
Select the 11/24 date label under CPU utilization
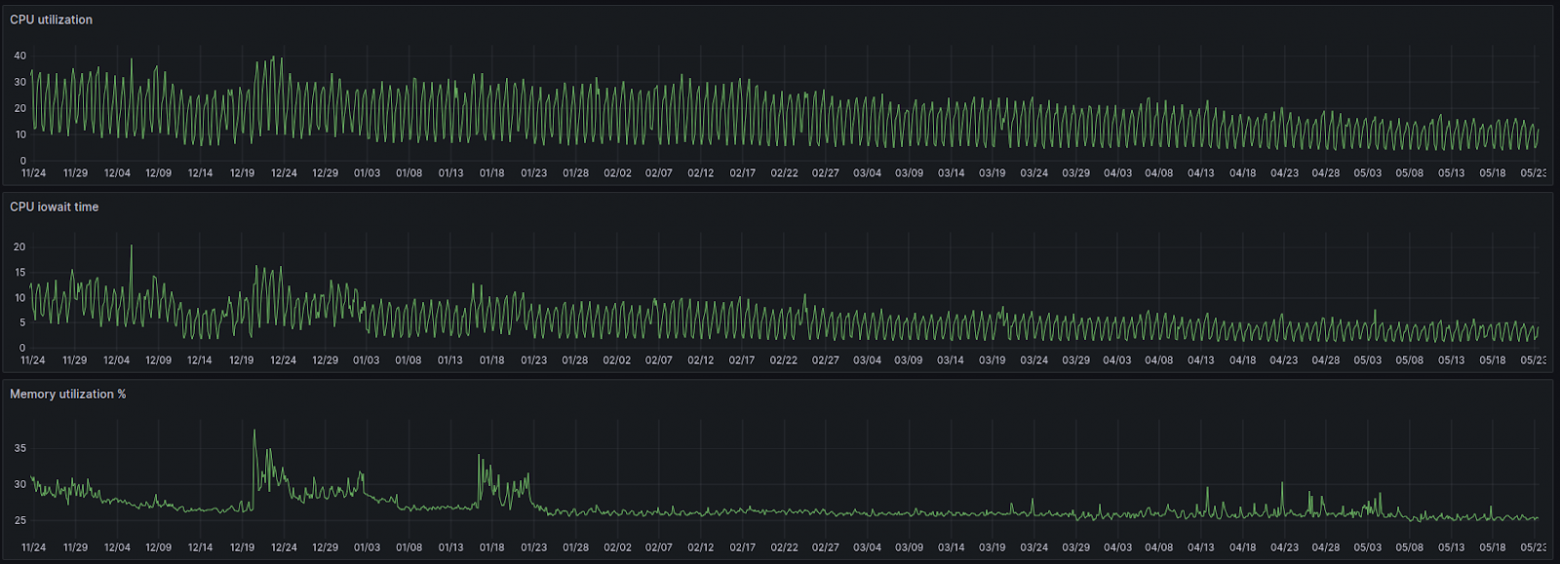coord(33,173)
